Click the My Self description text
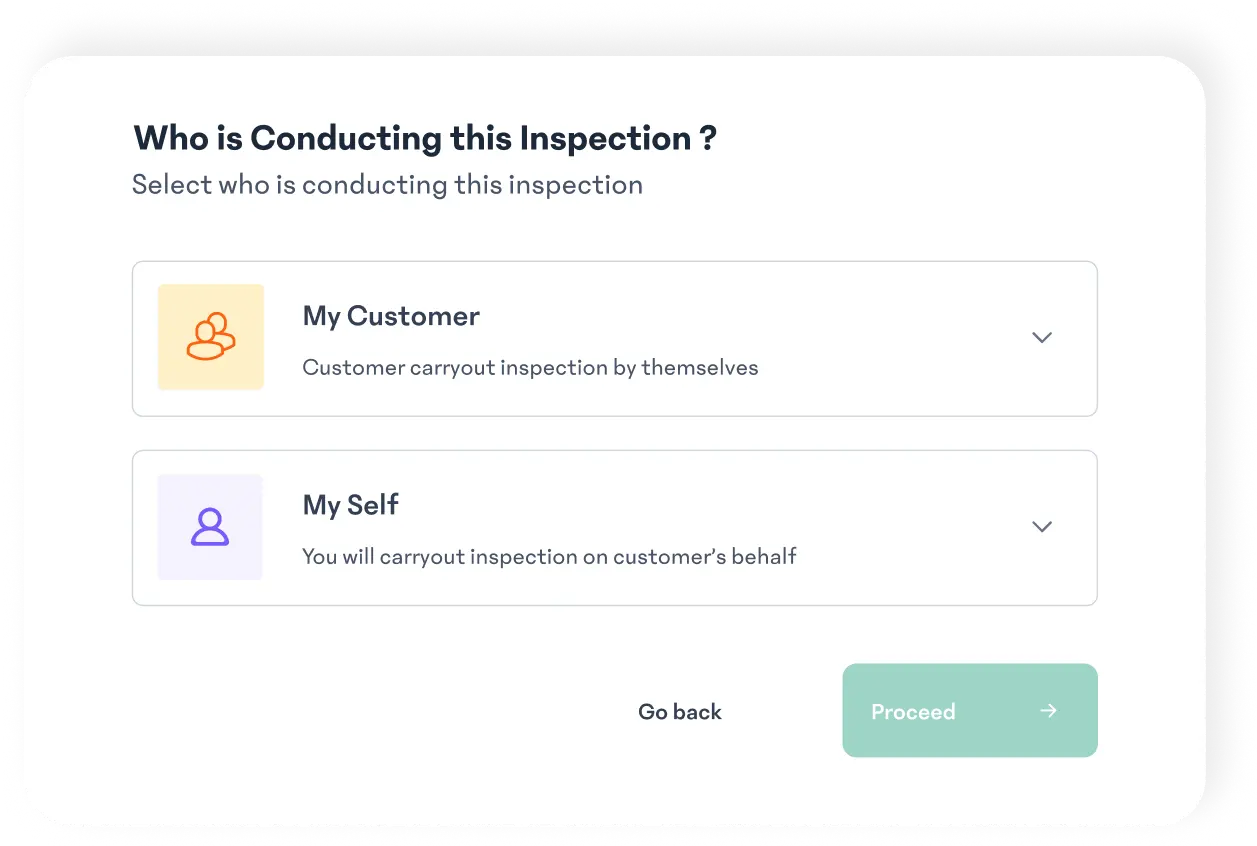1257x846 pixels. click(549, 556)
